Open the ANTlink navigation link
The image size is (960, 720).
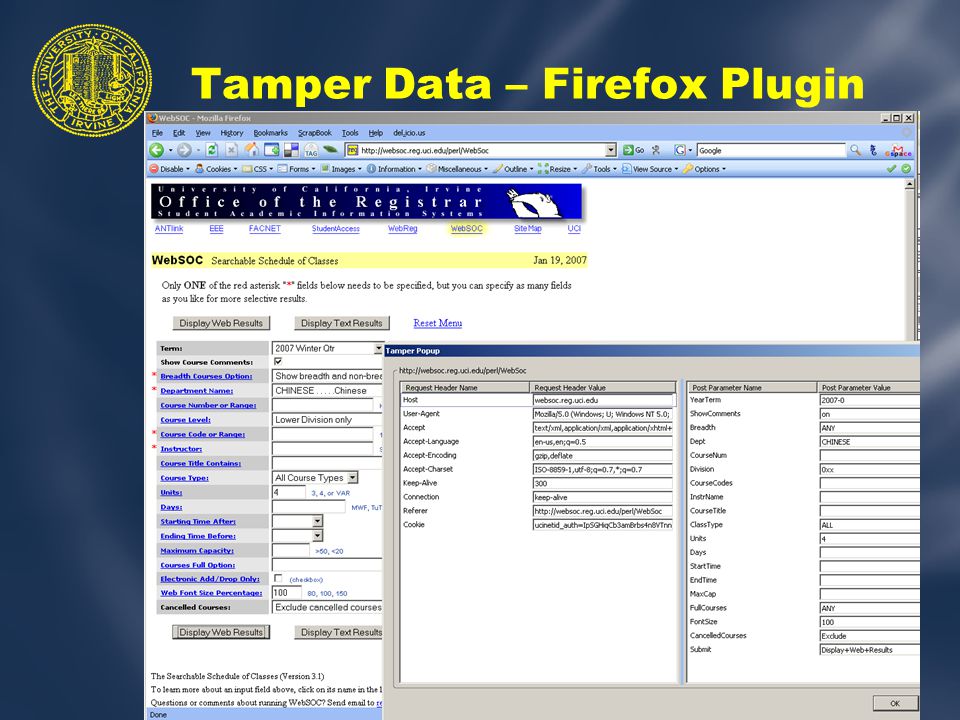coord(169,228)
